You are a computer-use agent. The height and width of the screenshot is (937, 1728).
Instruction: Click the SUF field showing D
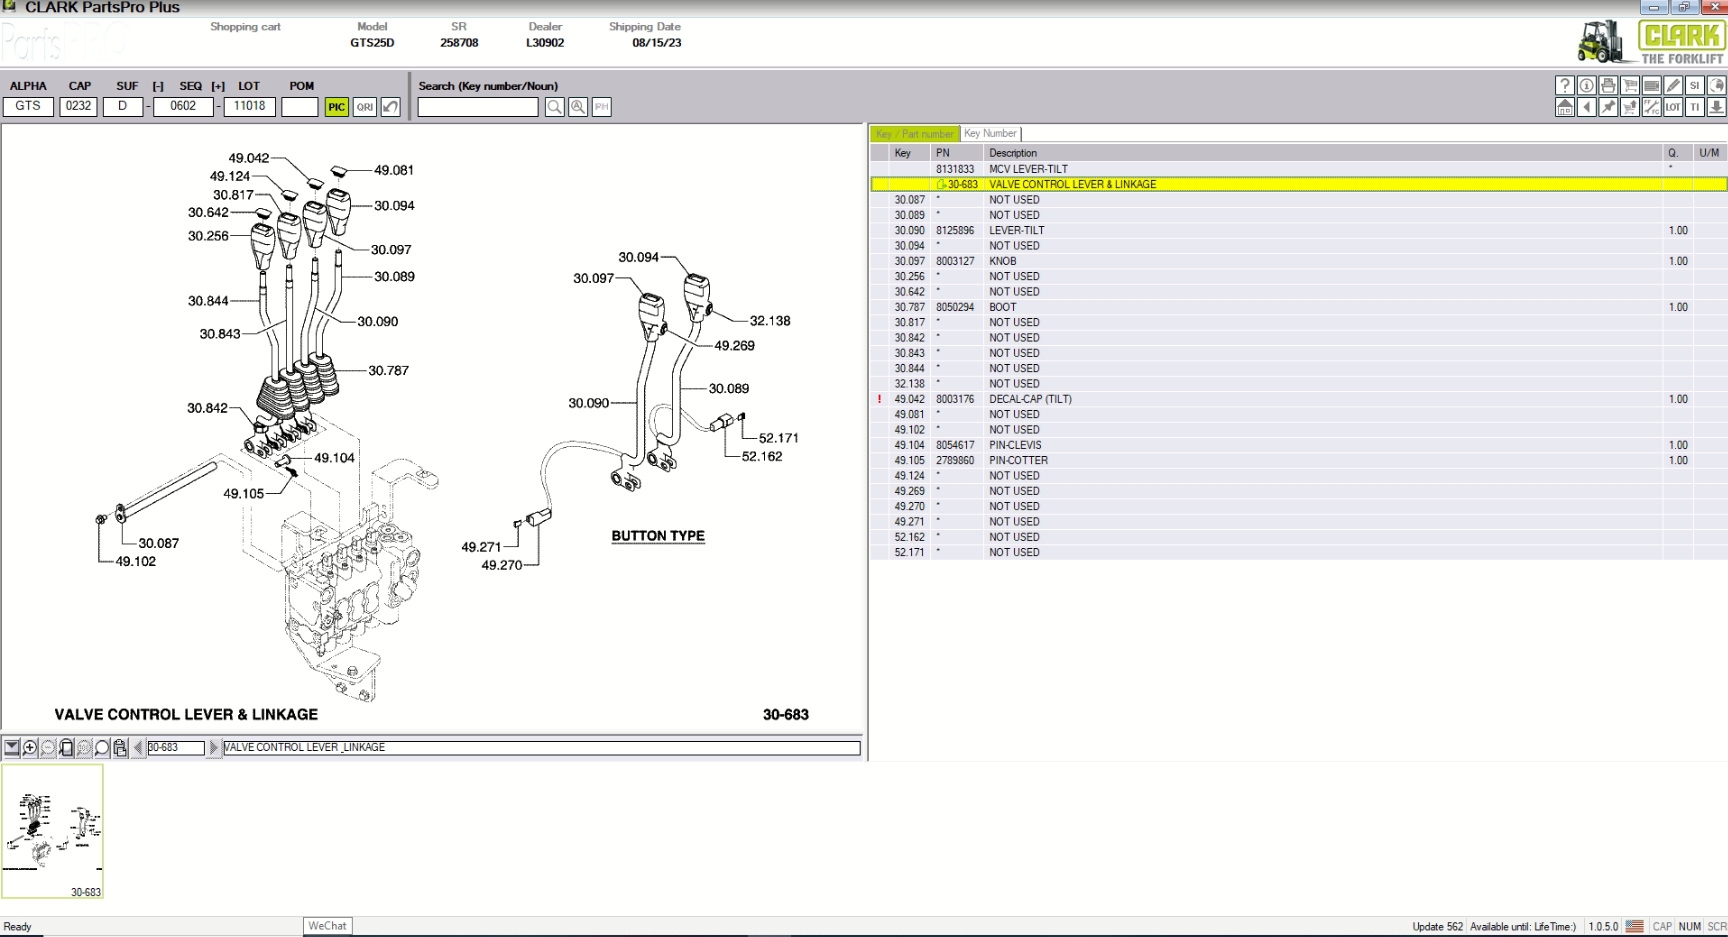tap(123, 106)
